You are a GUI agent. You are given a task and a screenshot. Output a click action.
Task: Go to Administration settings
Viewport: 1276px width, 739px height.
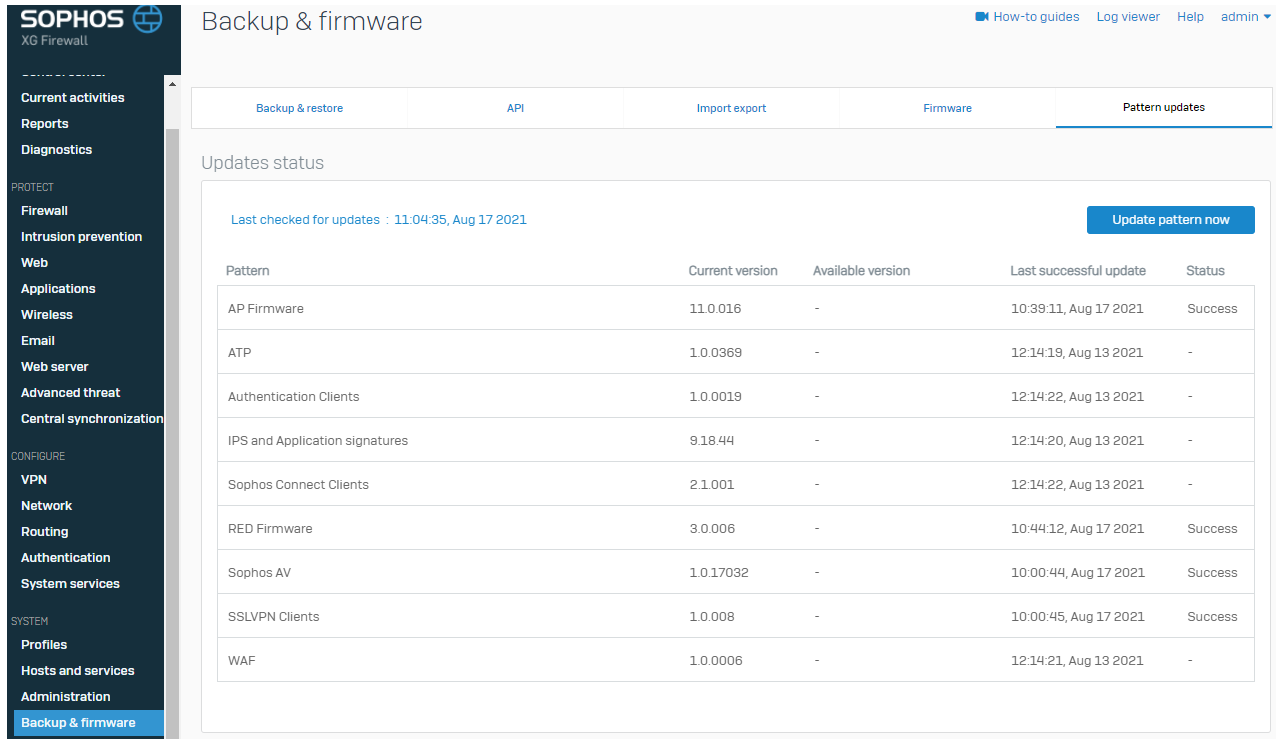(x=66, y=697)
